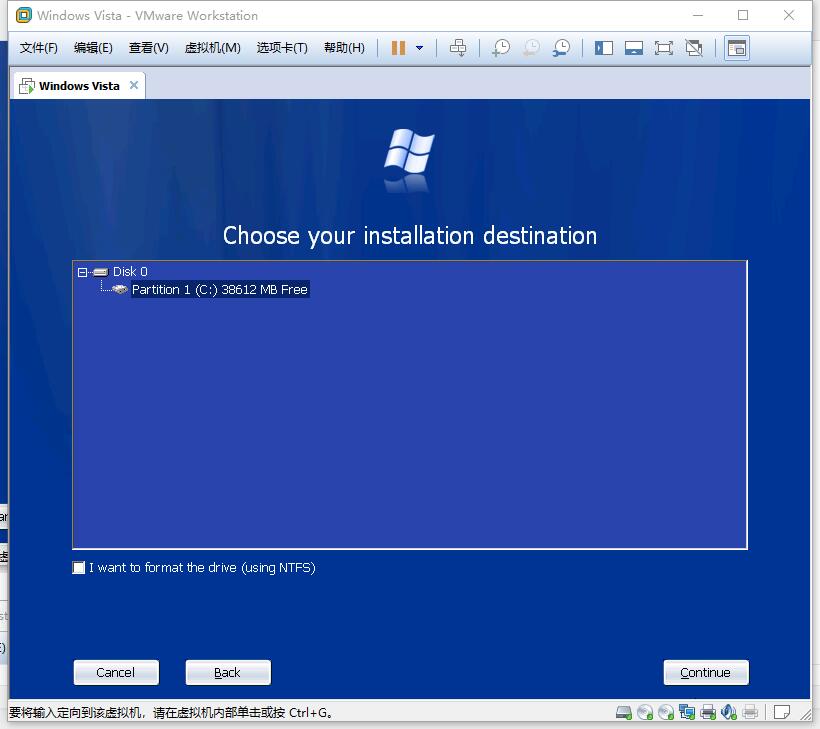
Task: Go back with the Back button
Action: click(x=228, y=673)
